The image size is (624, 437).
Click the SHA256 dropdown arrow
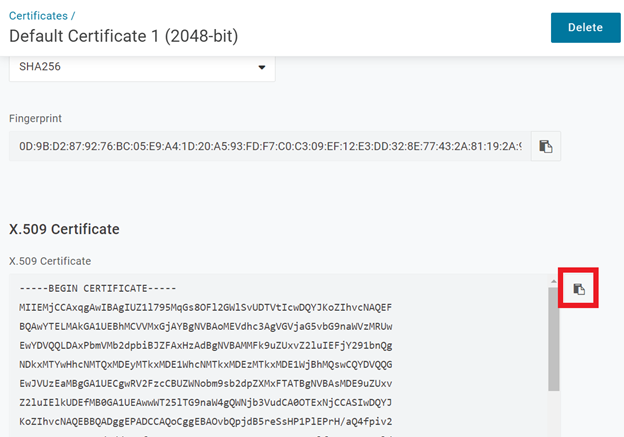click(x=262, y=68)
